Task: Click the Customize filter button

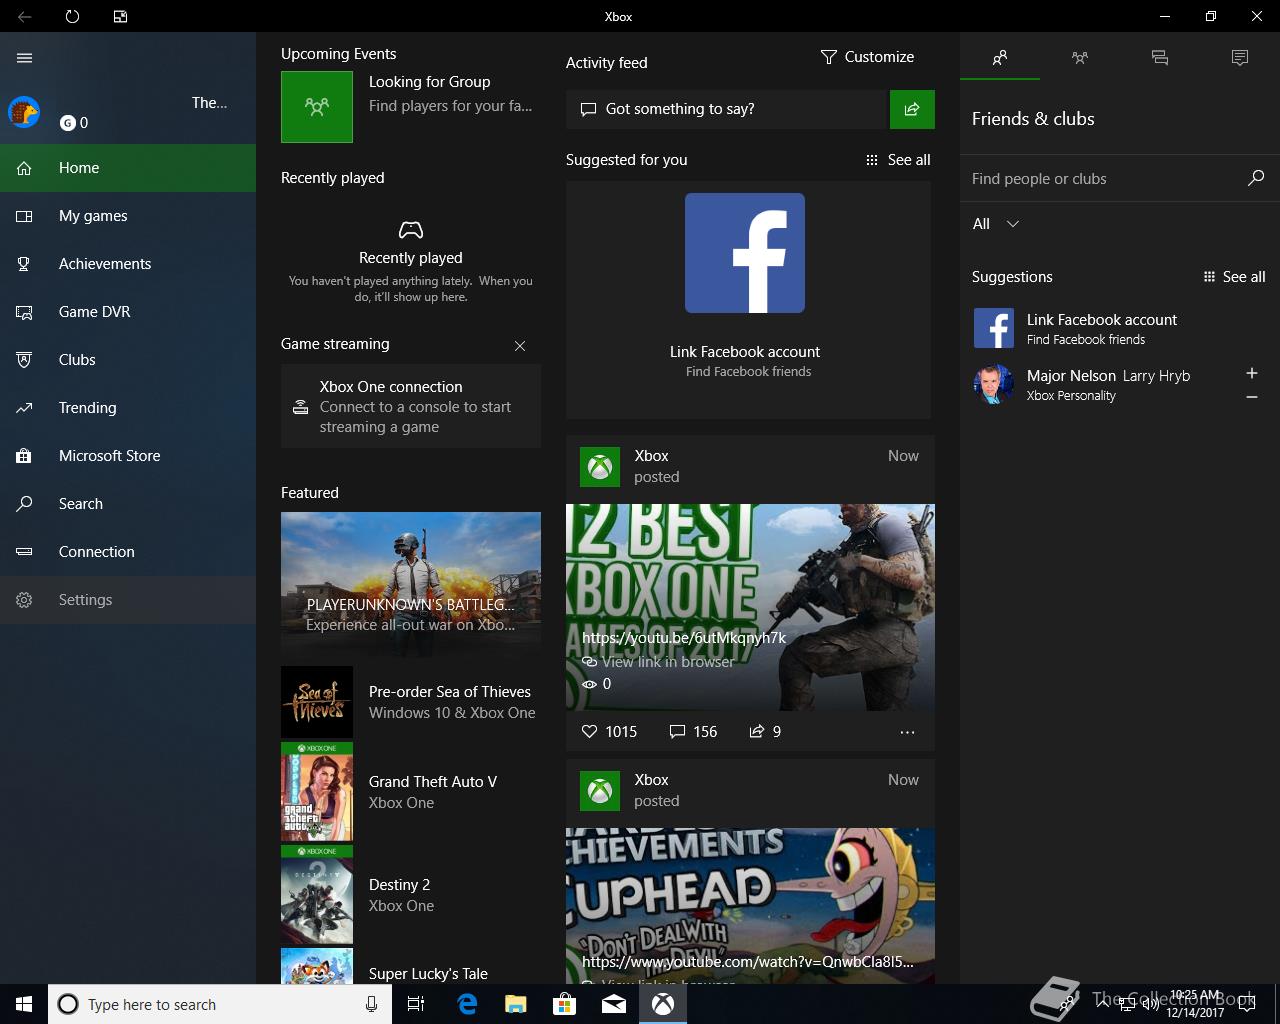Action: click(x=867, y=57)
